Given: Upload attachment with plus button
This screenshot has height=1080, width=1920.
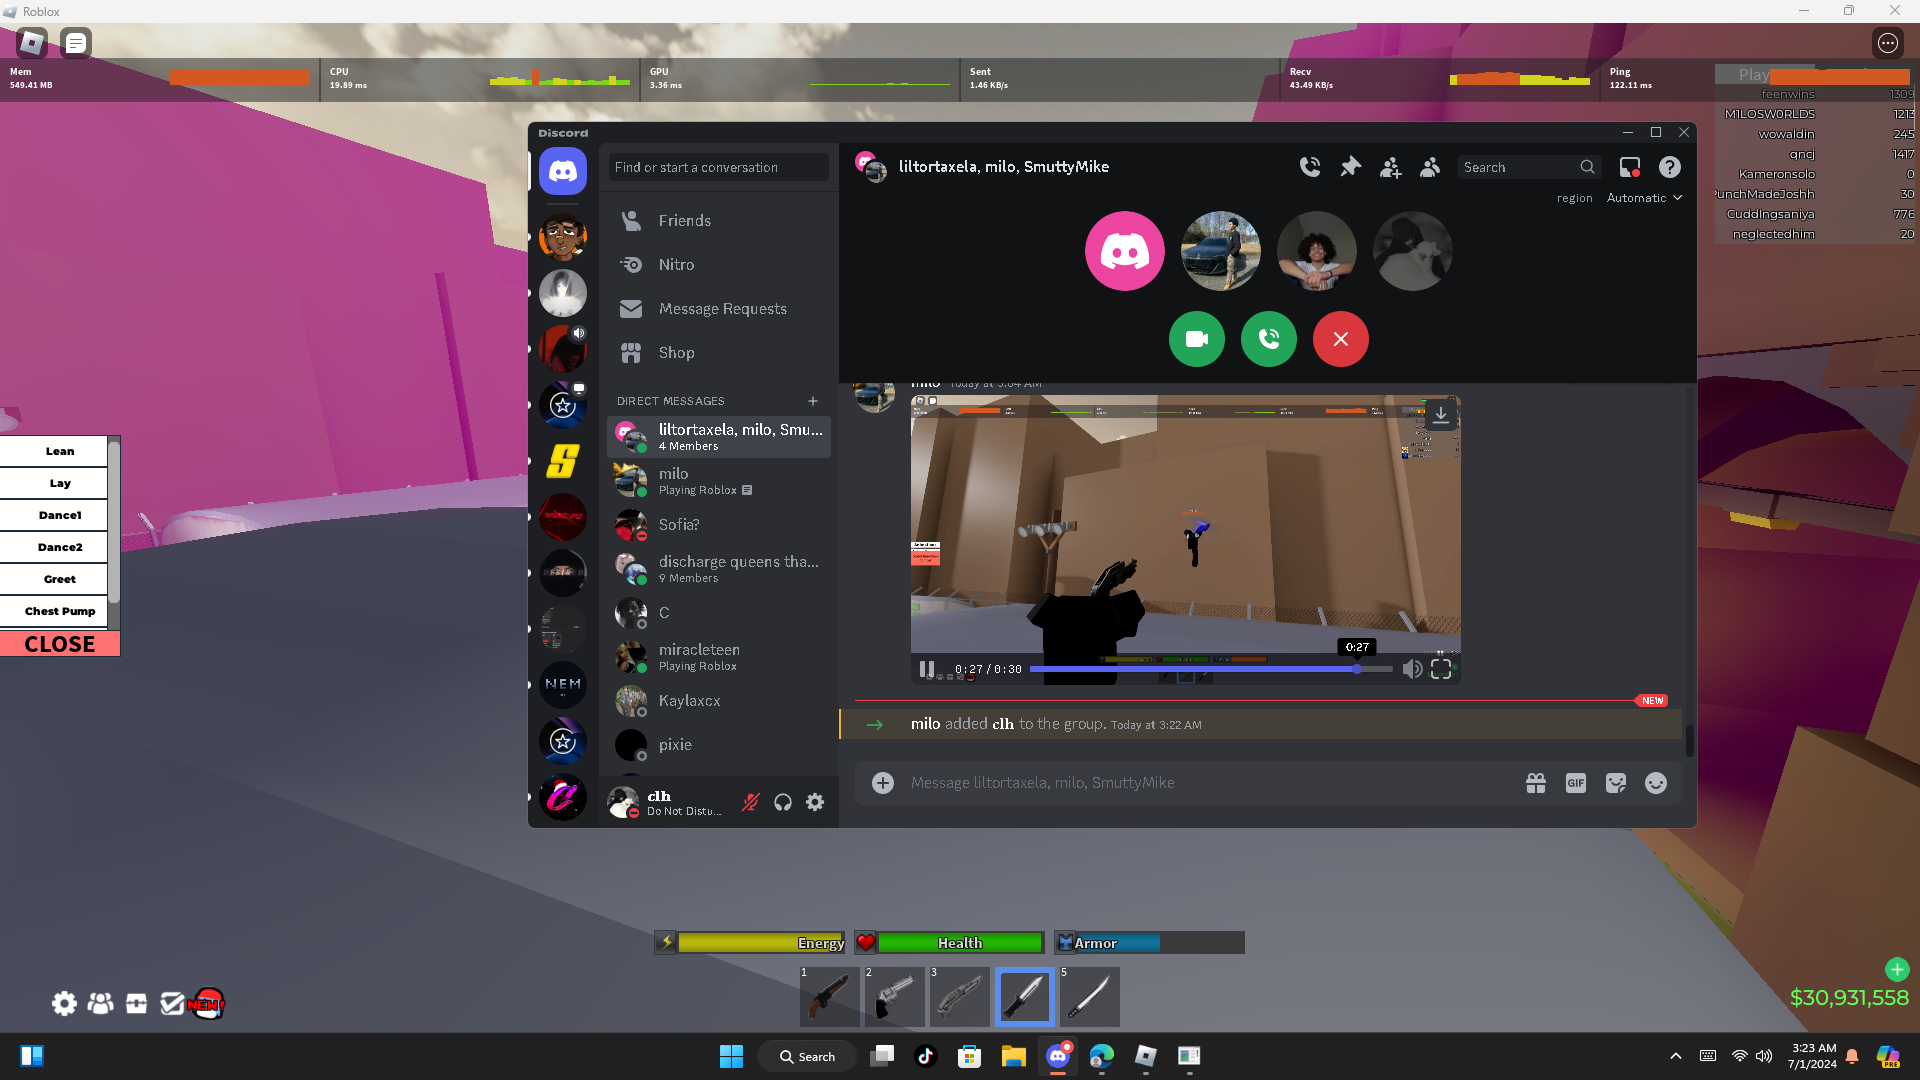Looking at the screenshot, I should point(883,783).
